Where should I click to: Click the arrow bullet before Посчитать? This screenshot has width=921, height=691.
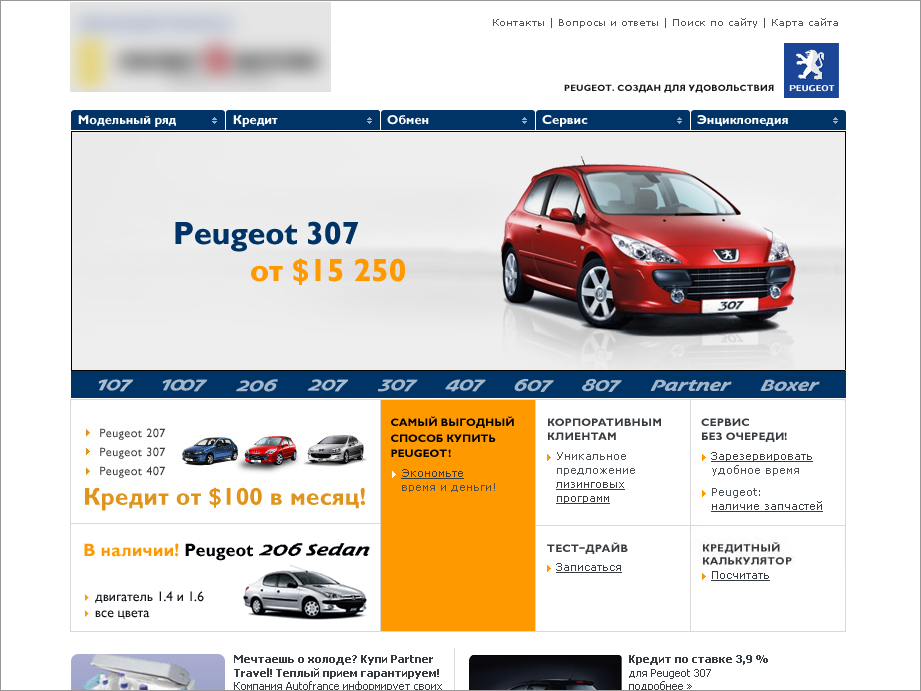click(x=704, y=576)
